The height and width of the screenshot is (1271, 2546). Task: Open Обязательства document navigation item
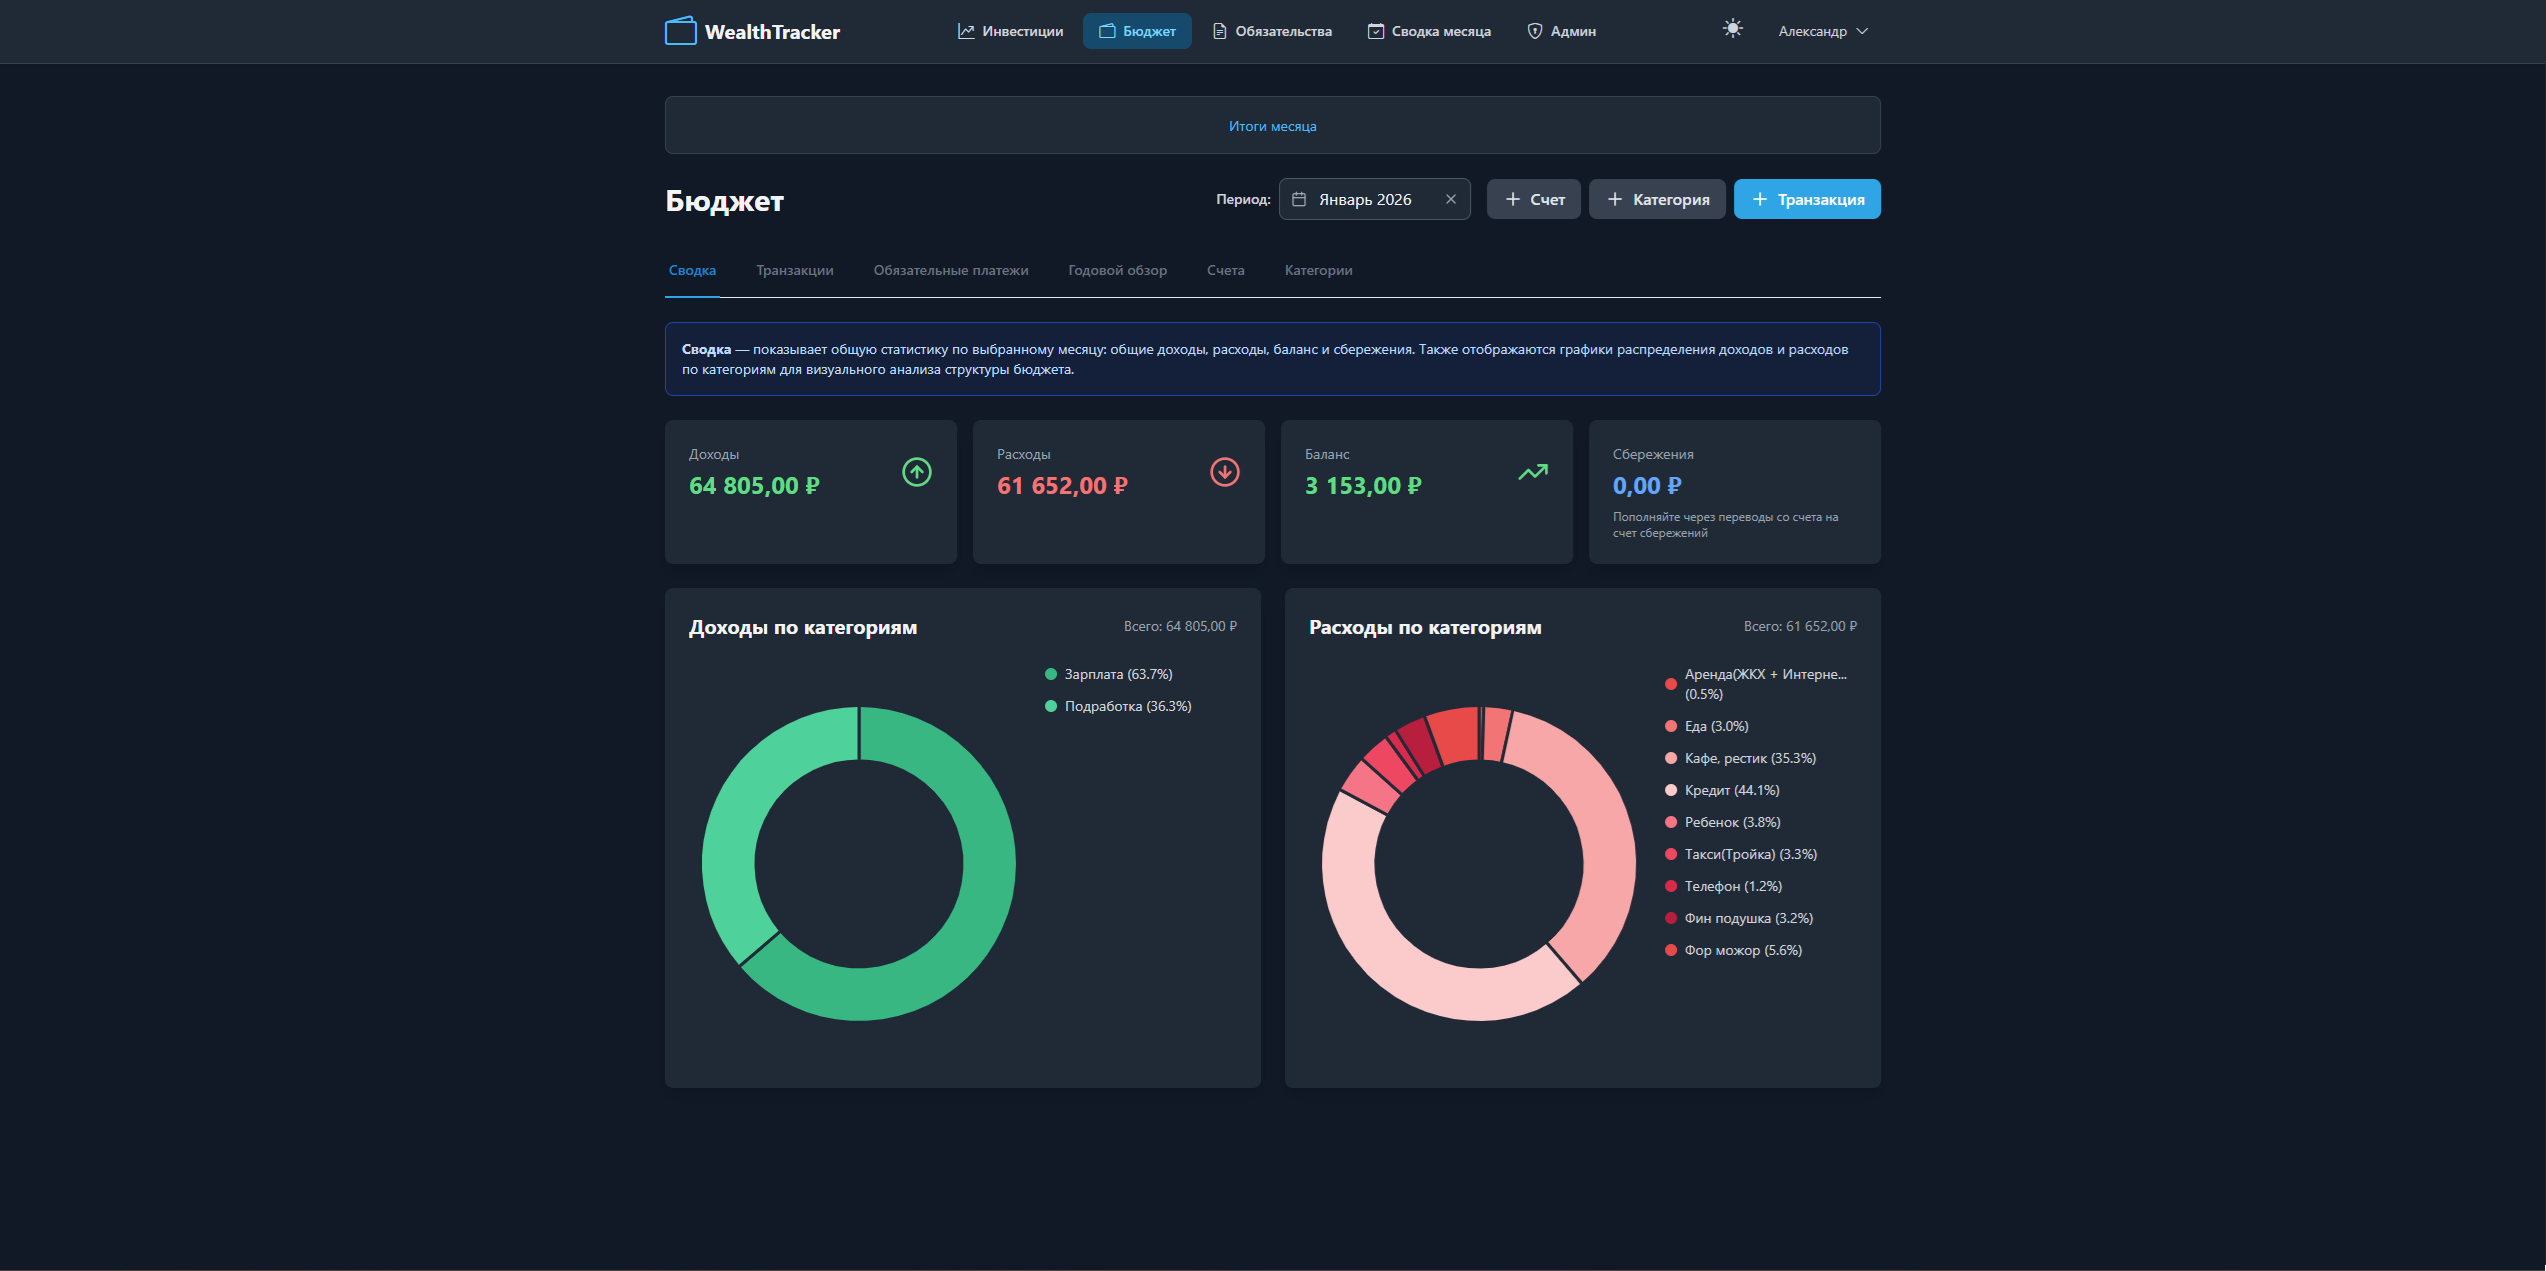click(x=1272, y=31)
